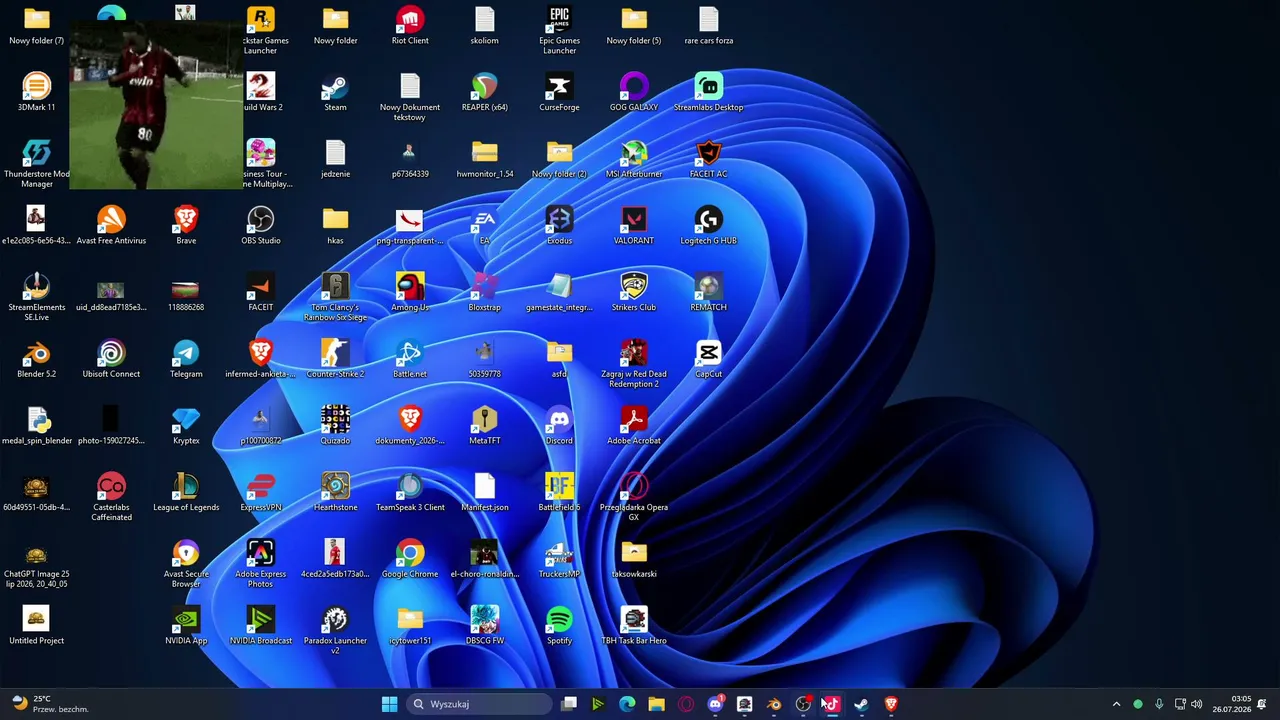The height and width of the screenshot is (720, 1280).
Task: Select the League of Legends shortcut
Action: coord(186,492)
